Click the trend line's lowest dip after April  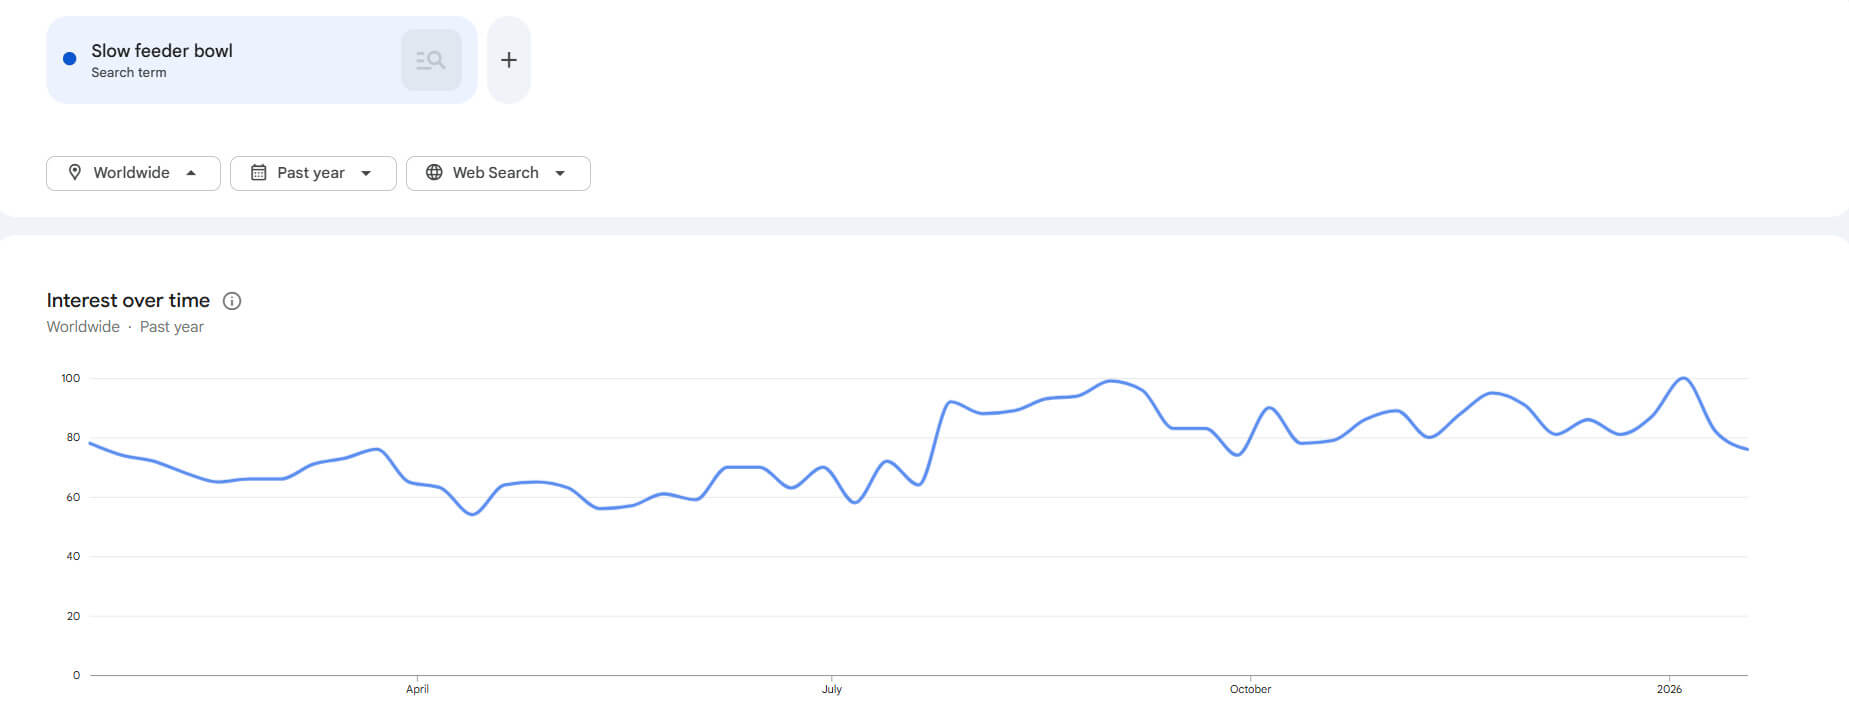pos(473,514)
